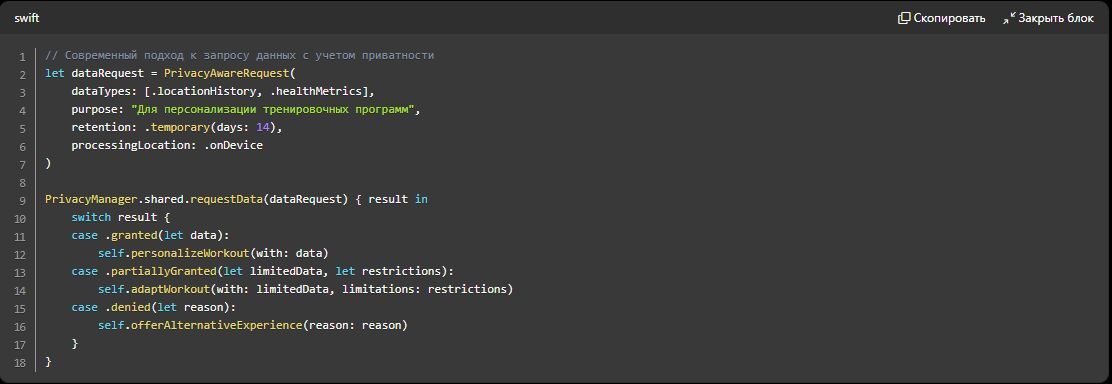
Task: Click the adaptWorkout method name
Action: (x=170, y=290)
